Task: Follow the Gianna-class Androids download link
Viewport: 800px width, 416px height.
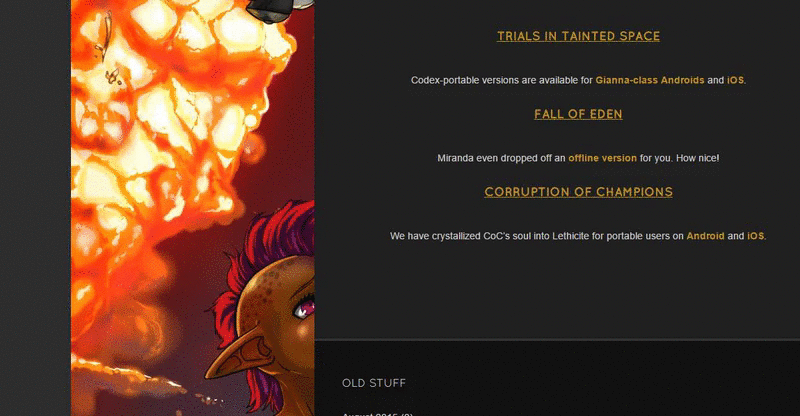Action: coord(649,80)
